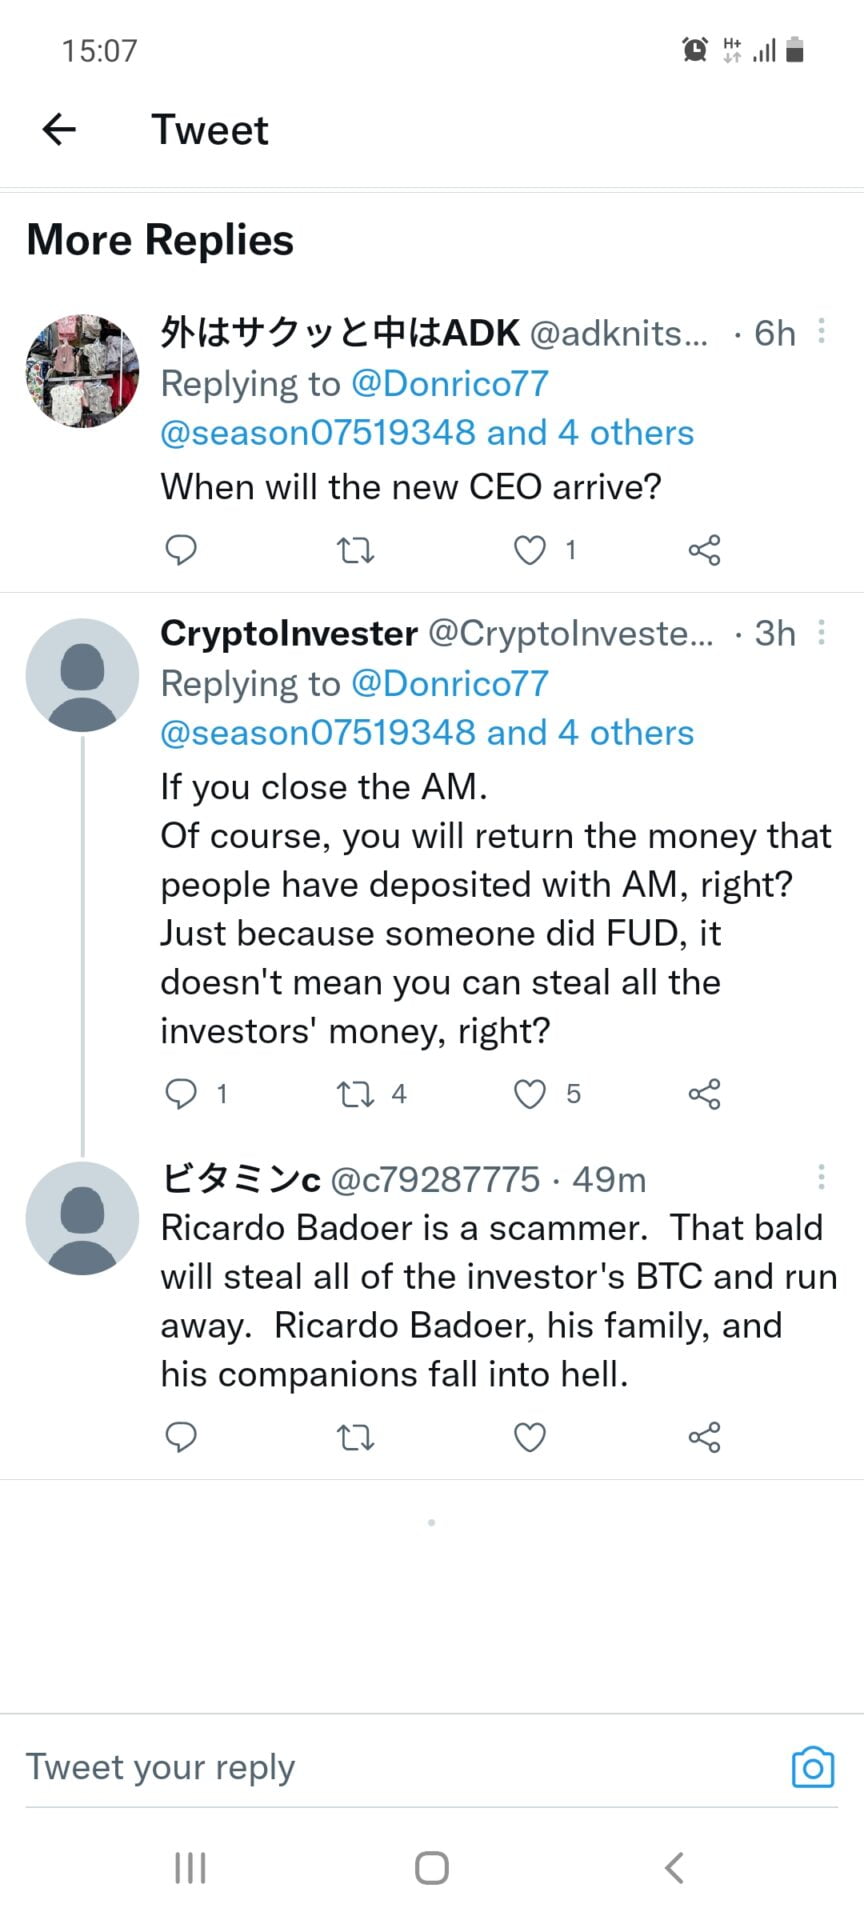Reply to CryptoInvester's tweet
The height and width of the screenshot is (1920, 864).
click(180, 1094)
